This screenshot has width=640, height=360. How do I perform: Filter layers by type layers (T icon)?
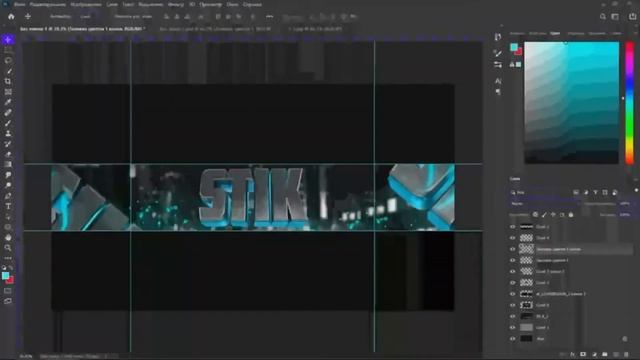pyautogui.click(x=596, y=192)
